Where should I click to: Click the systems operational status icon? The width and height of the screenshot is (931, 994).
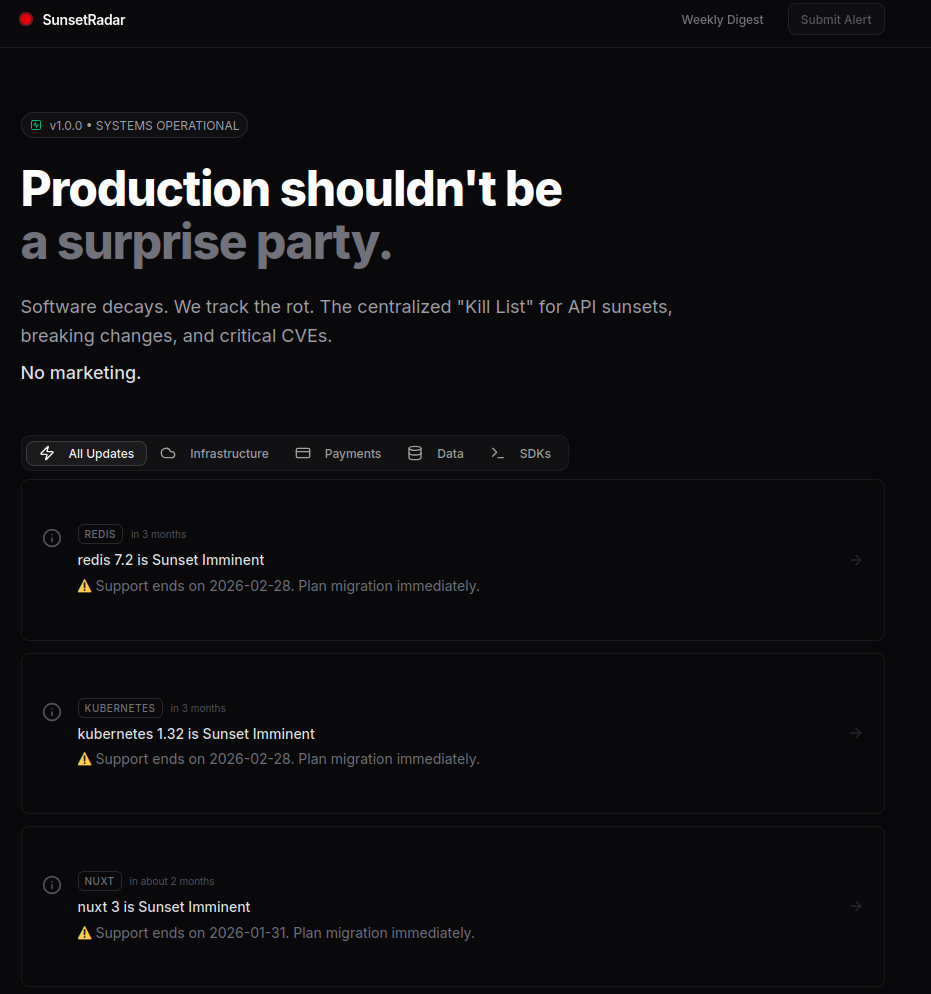coord(36,125)
